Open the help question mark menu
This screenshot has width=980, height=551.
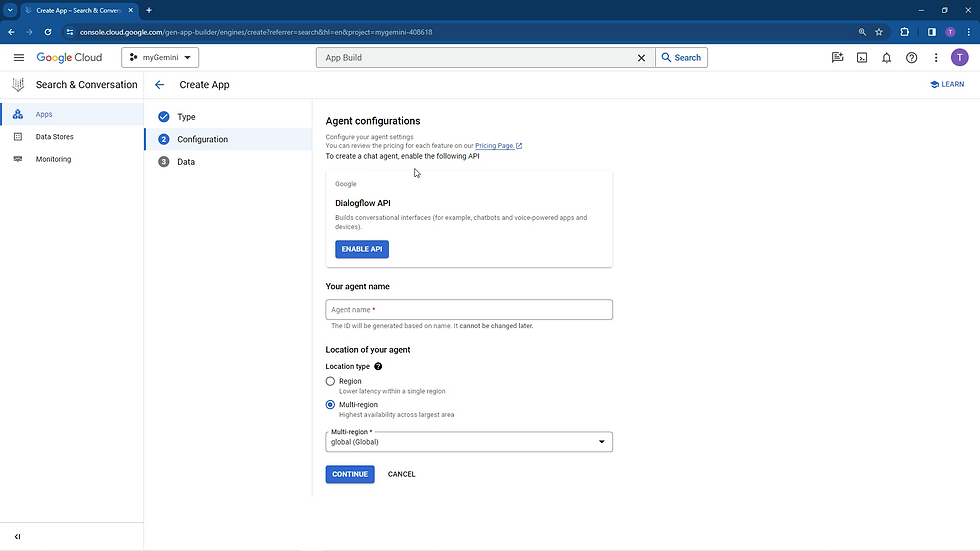(911, 57)
